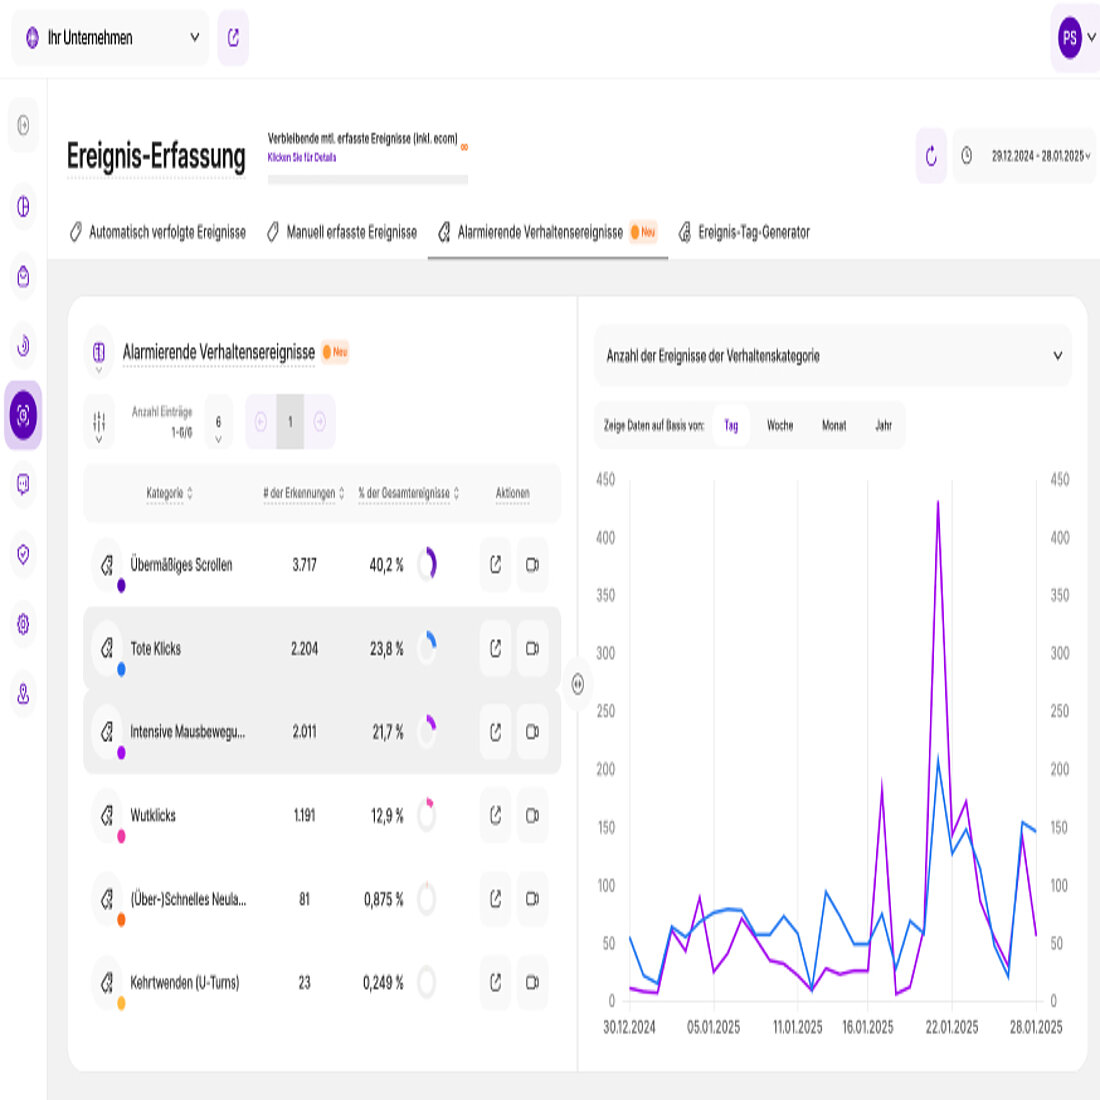Open external link icon beside company selector

click(x=233, y=38)
